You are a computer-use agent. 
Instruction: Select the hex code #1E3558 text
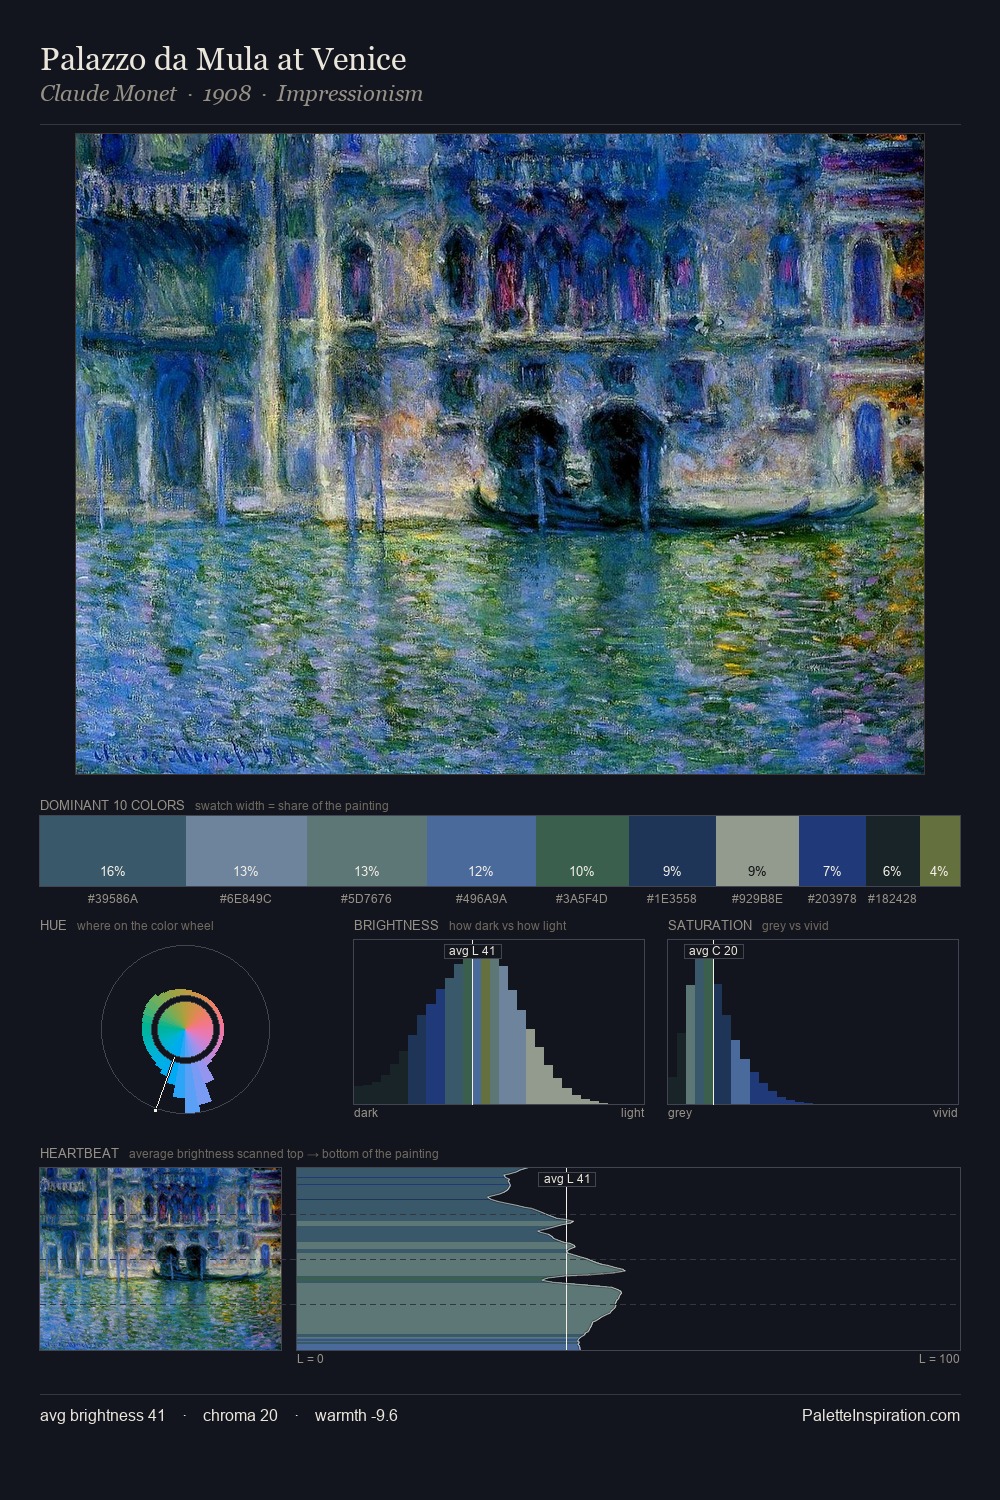[x=671, y=899]
